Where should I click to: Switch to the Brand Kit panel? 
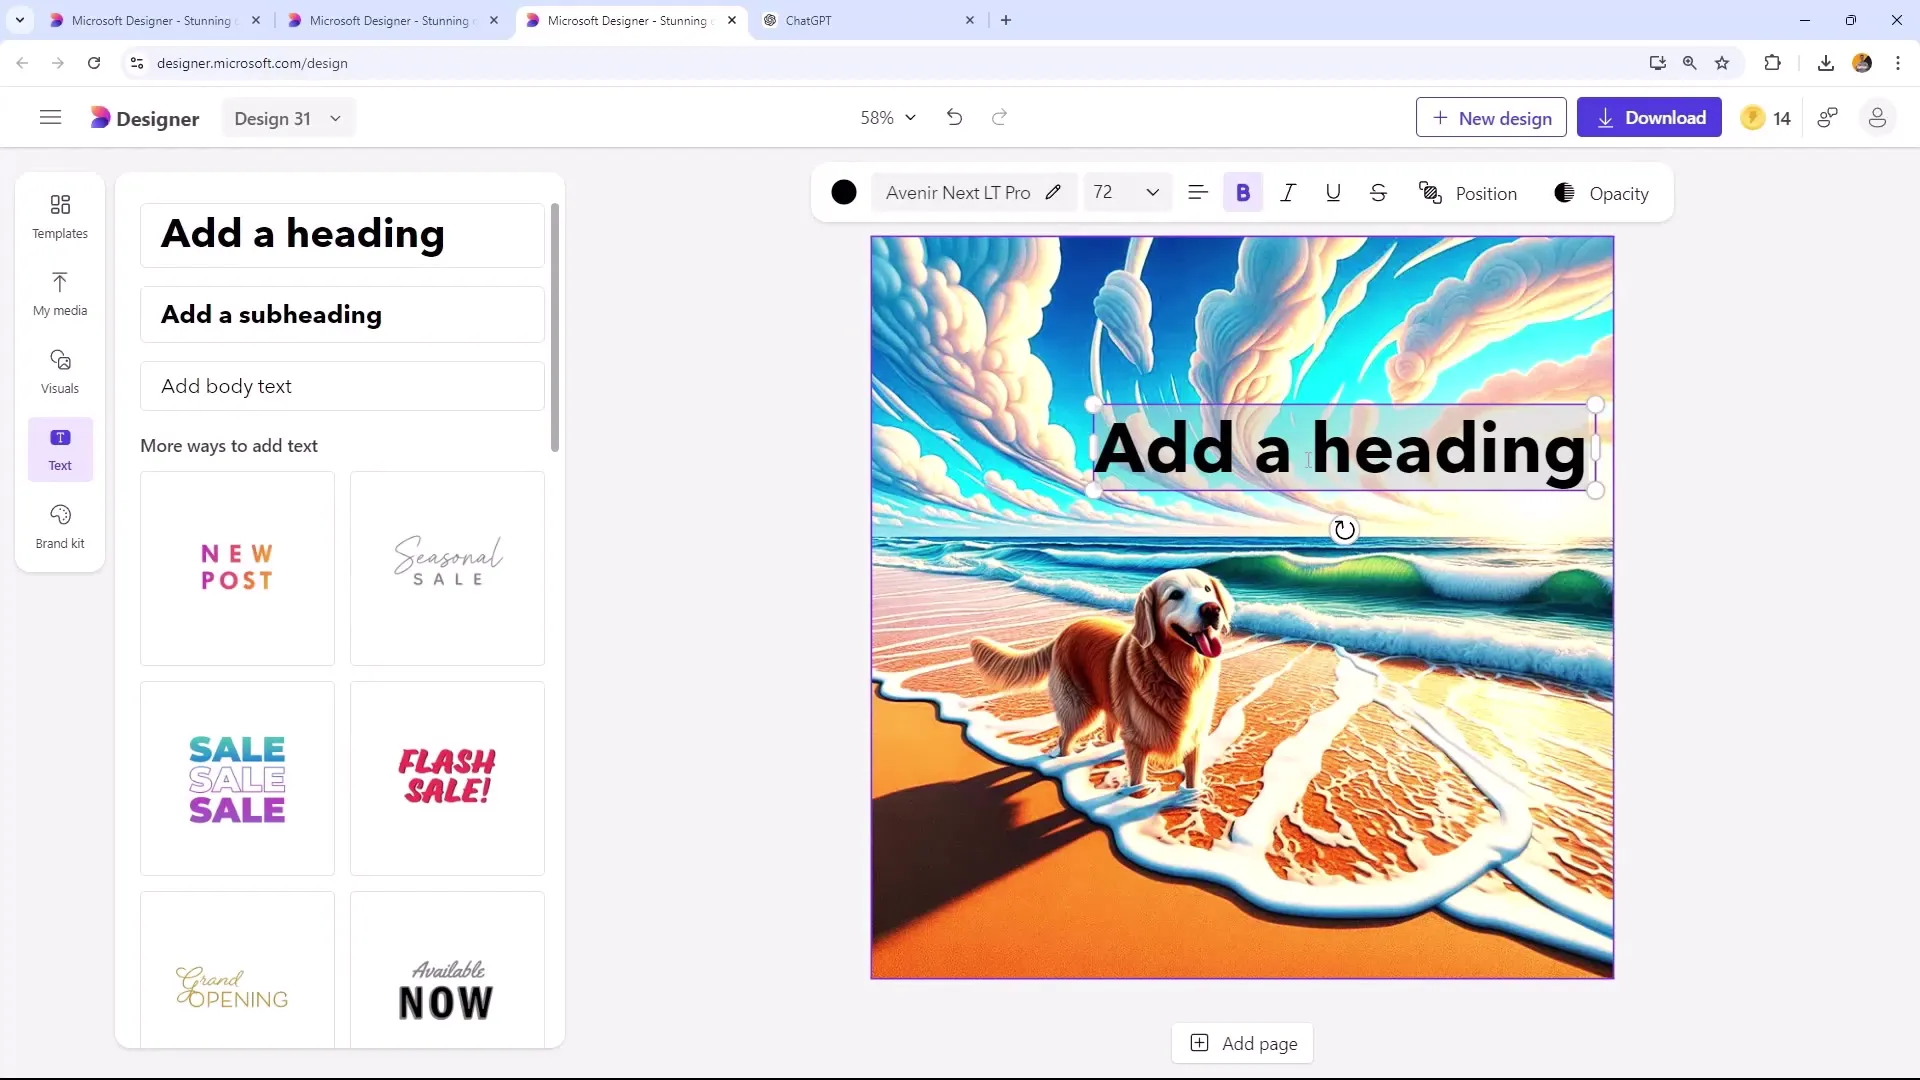59,525
